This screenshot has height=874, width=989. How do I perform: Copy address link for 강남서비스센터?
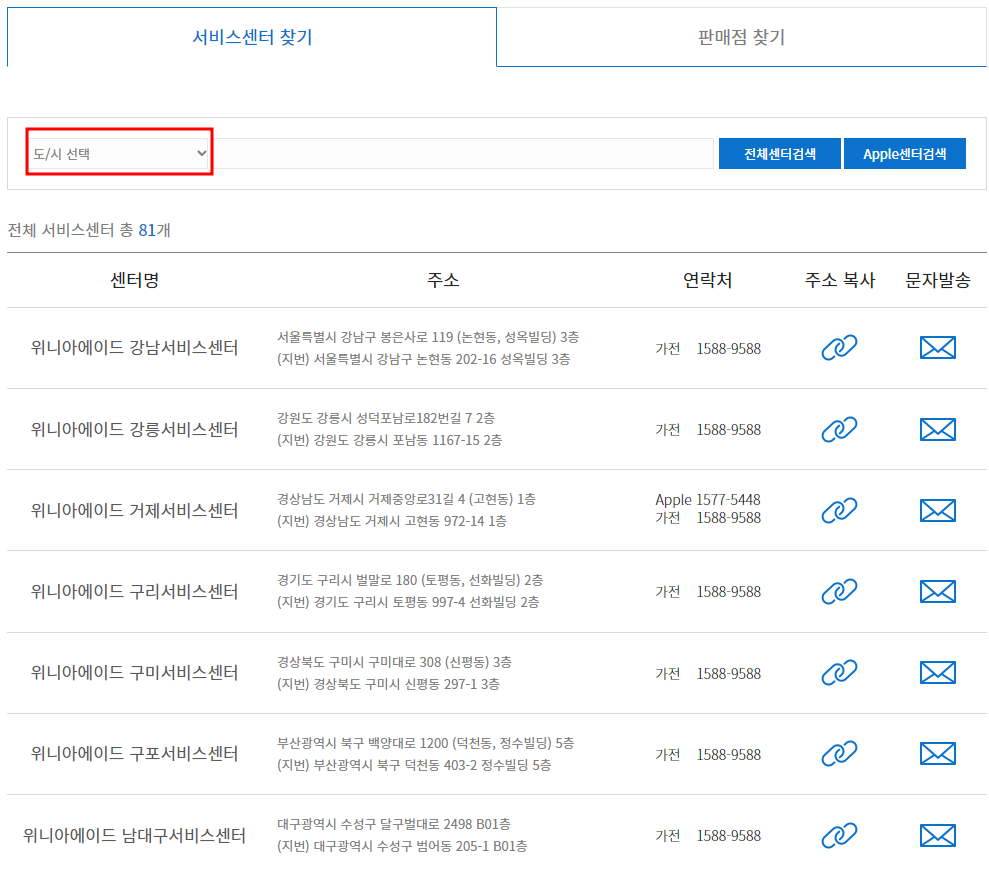[x=839, y=347]
